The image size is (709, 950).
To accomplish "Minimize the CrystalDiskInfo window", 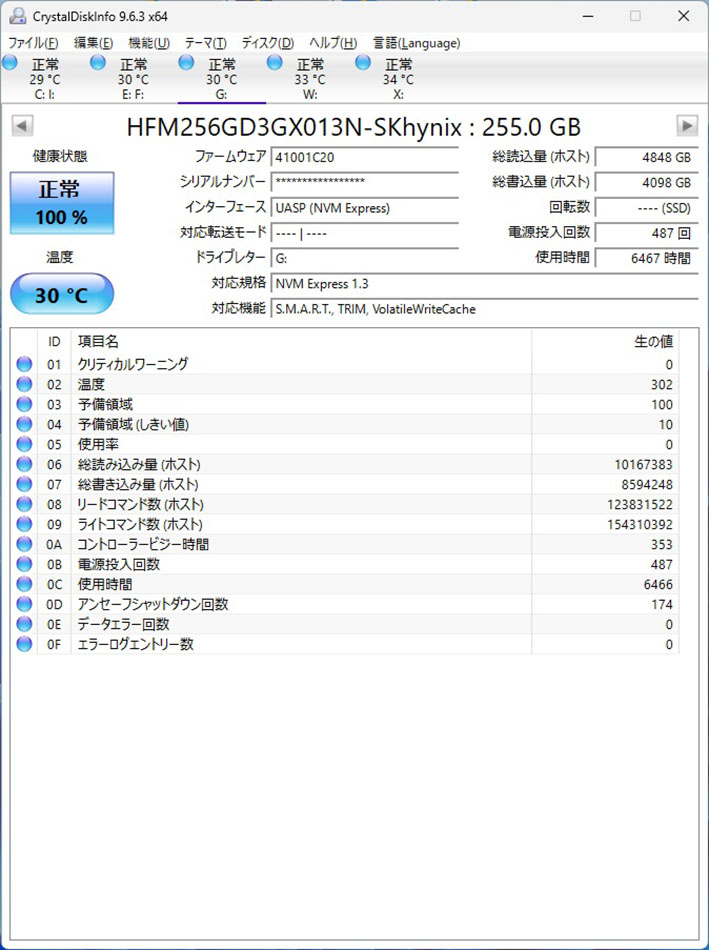I will point(587,16).
